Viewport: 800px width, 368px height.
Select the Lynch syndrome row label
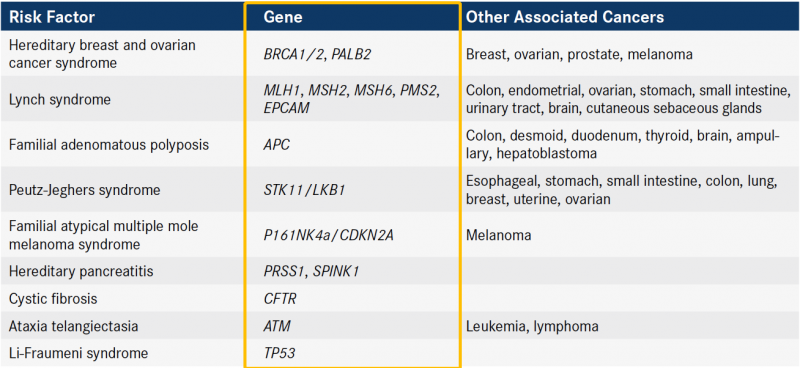coord(60,100)
